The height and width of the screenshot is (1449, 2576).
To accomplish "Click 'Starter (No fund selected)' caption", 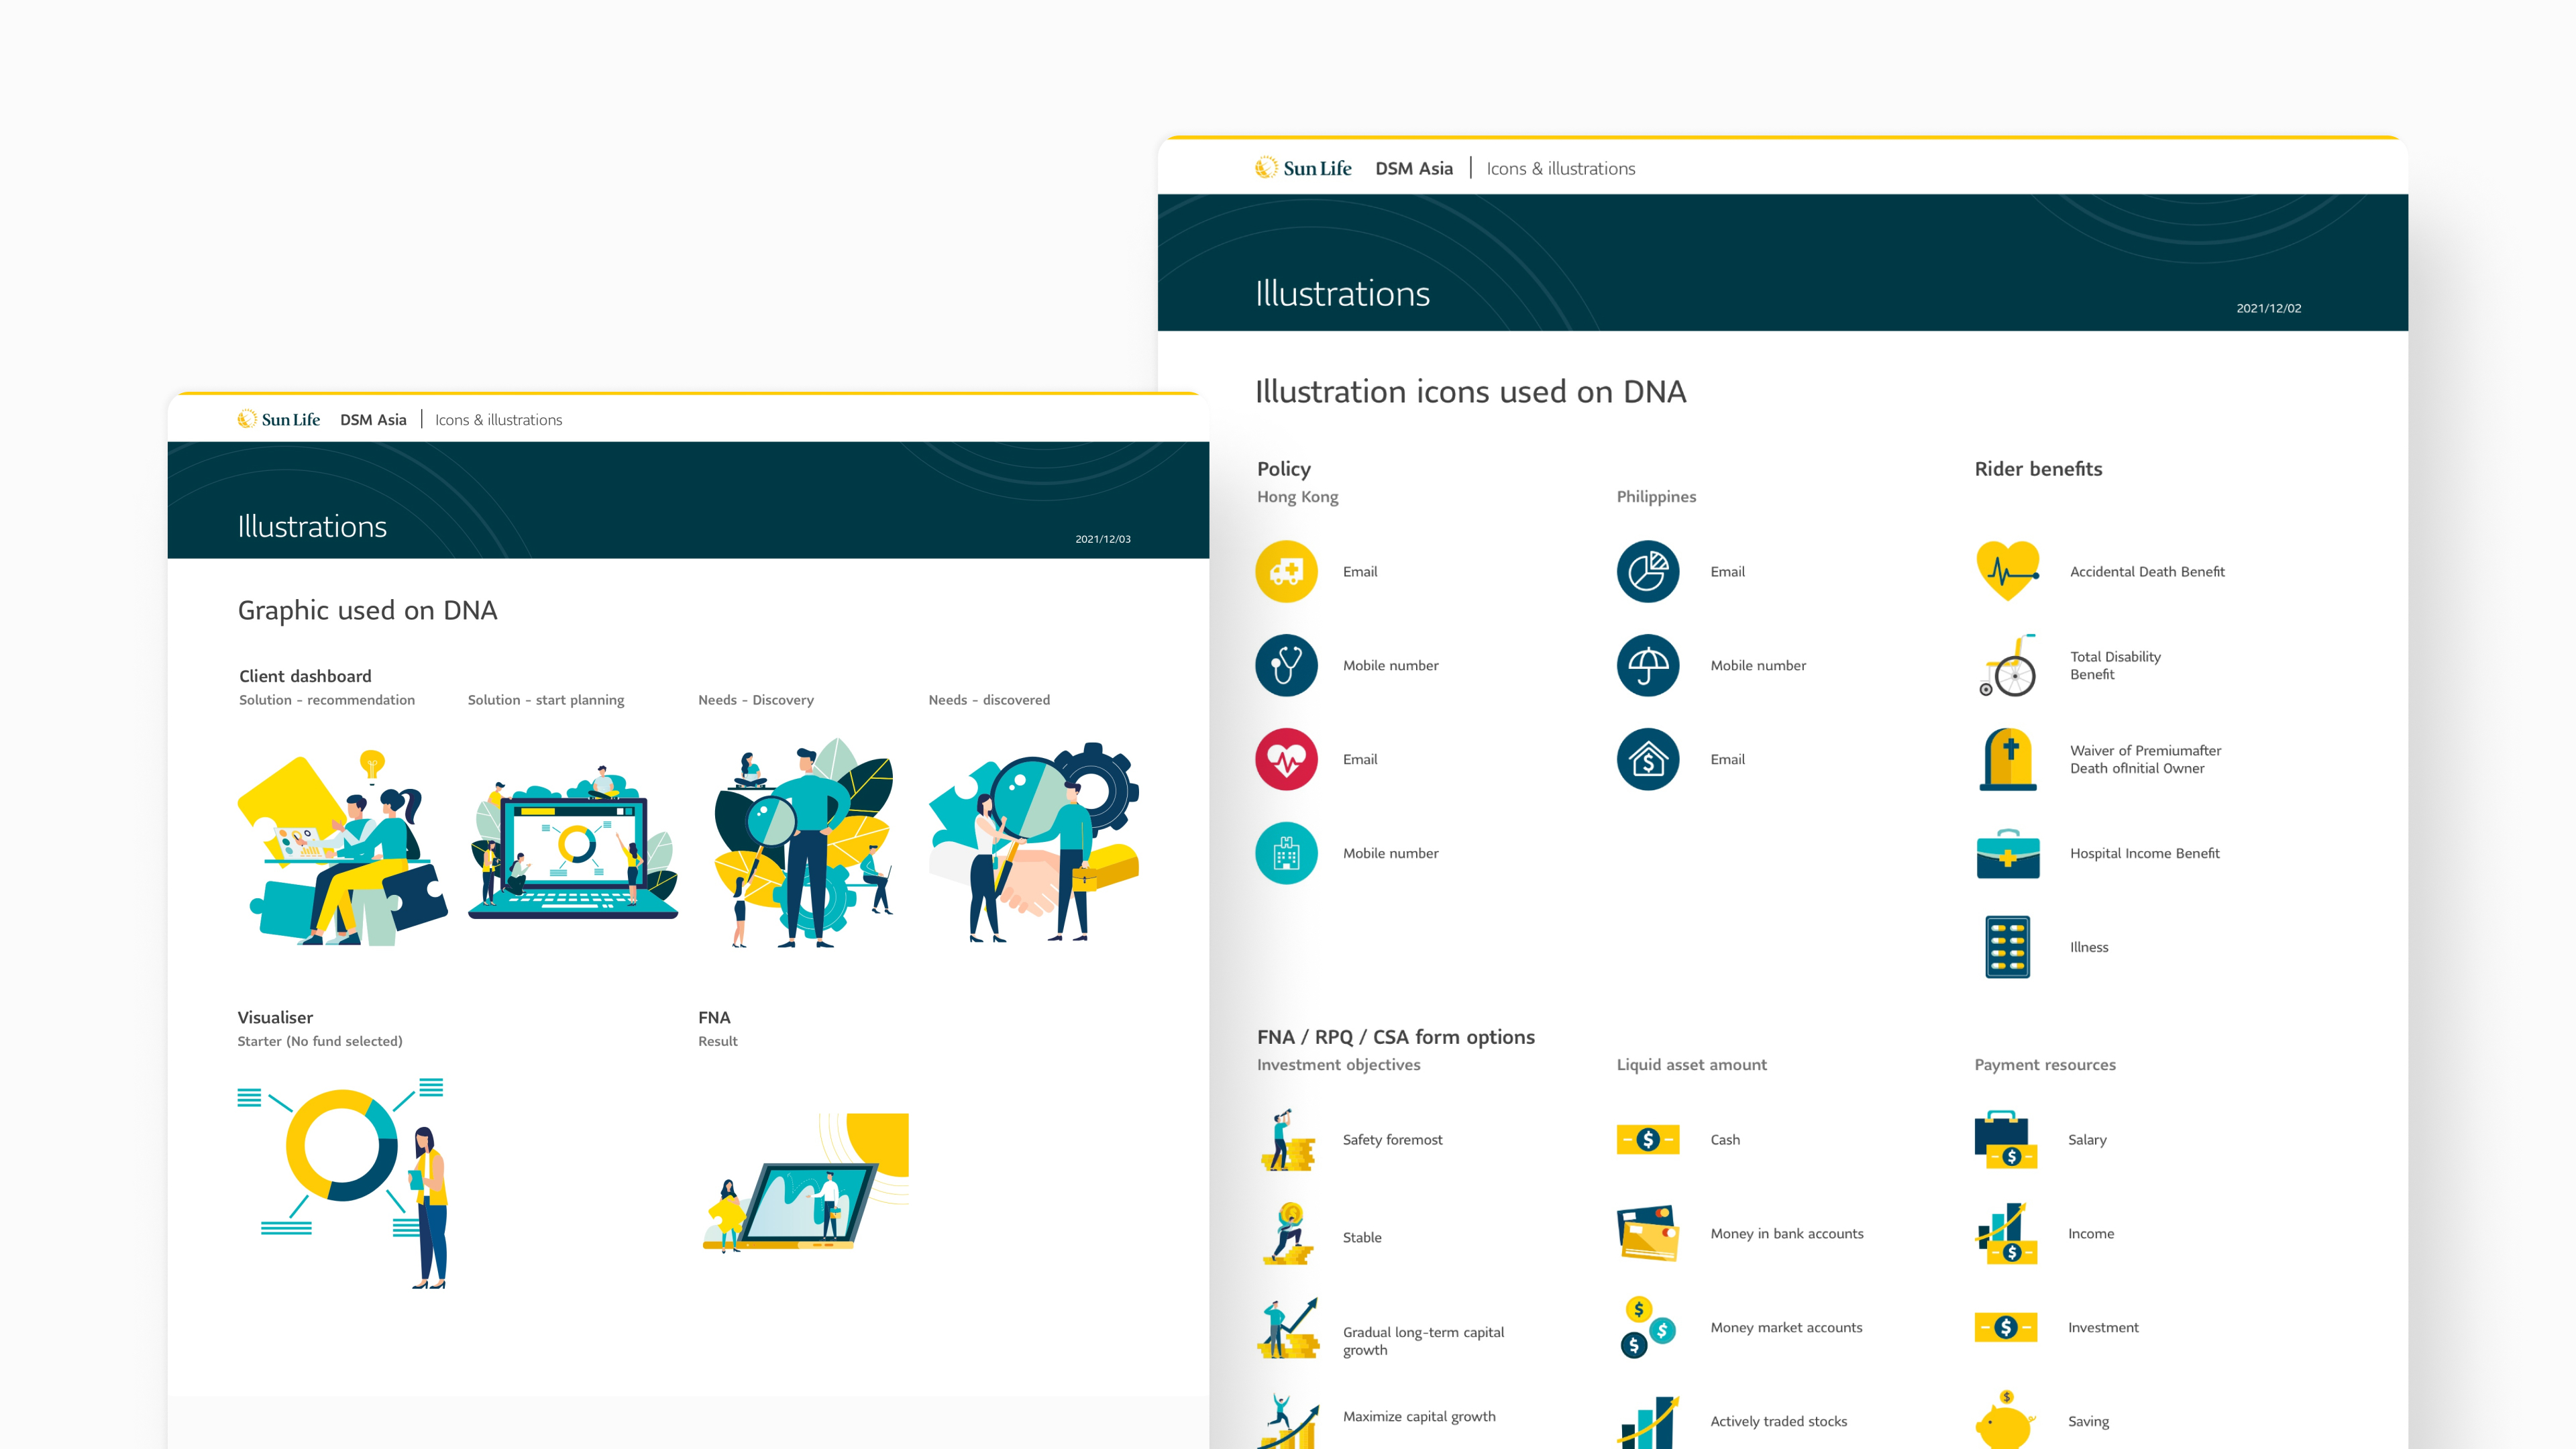I will click(320, 1041).
